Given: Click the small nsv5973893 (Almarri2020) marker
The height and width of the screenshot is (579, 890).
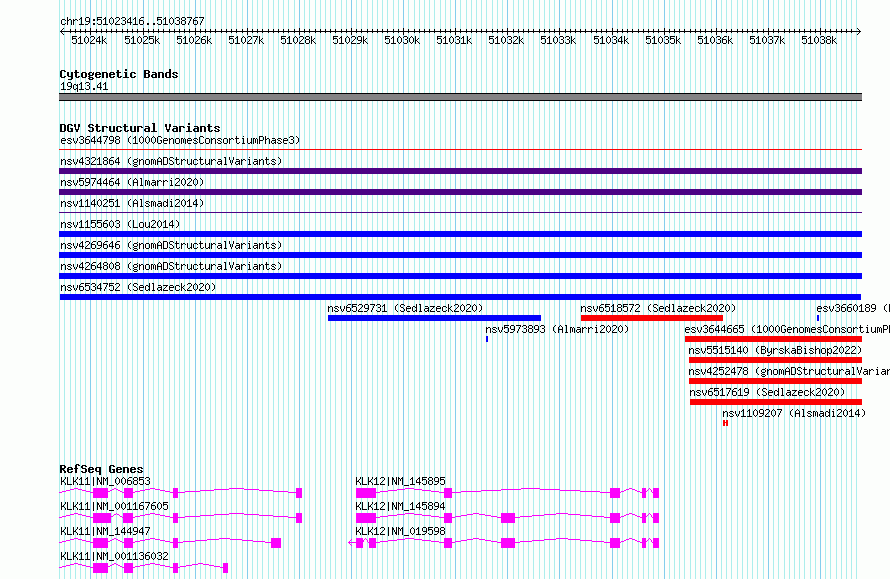Looking at the screenshot, I should click(x=487, y=339).
